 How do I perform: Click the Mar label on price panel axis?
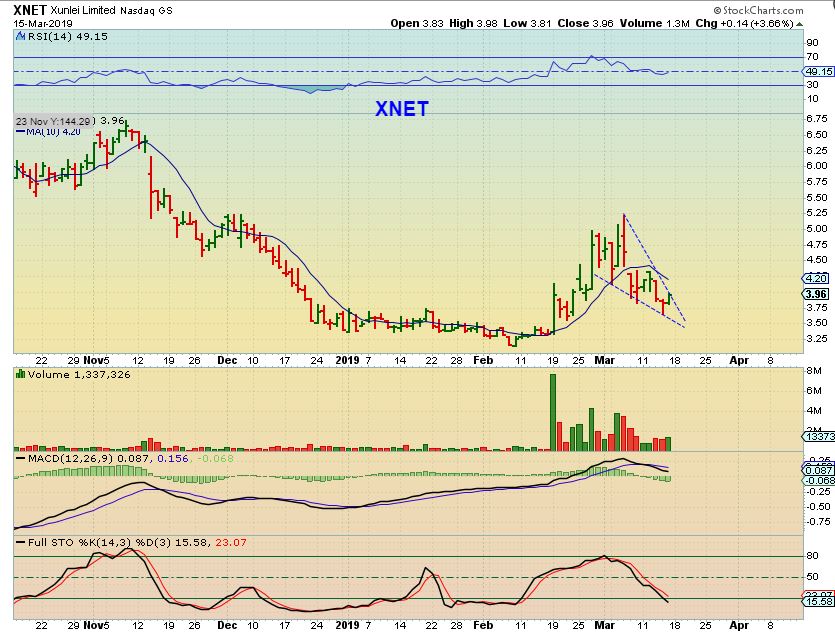[x=604, y=360]
